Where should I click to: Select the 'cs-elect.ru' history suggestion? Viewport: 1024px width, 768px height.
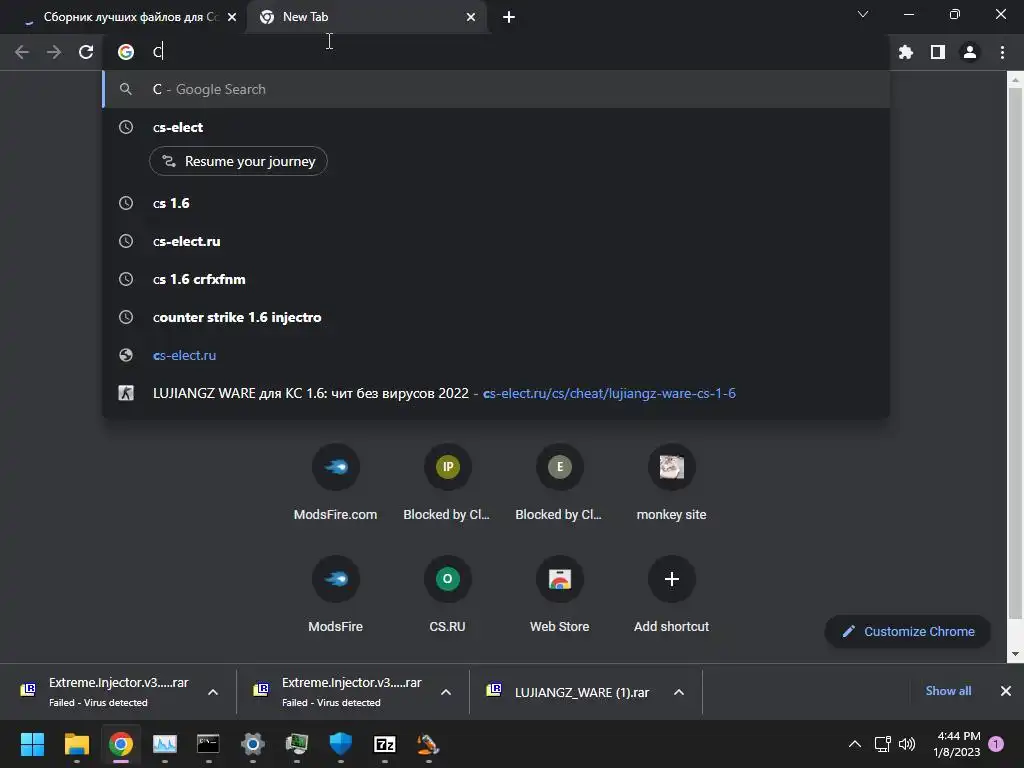[x=496, y=241]
